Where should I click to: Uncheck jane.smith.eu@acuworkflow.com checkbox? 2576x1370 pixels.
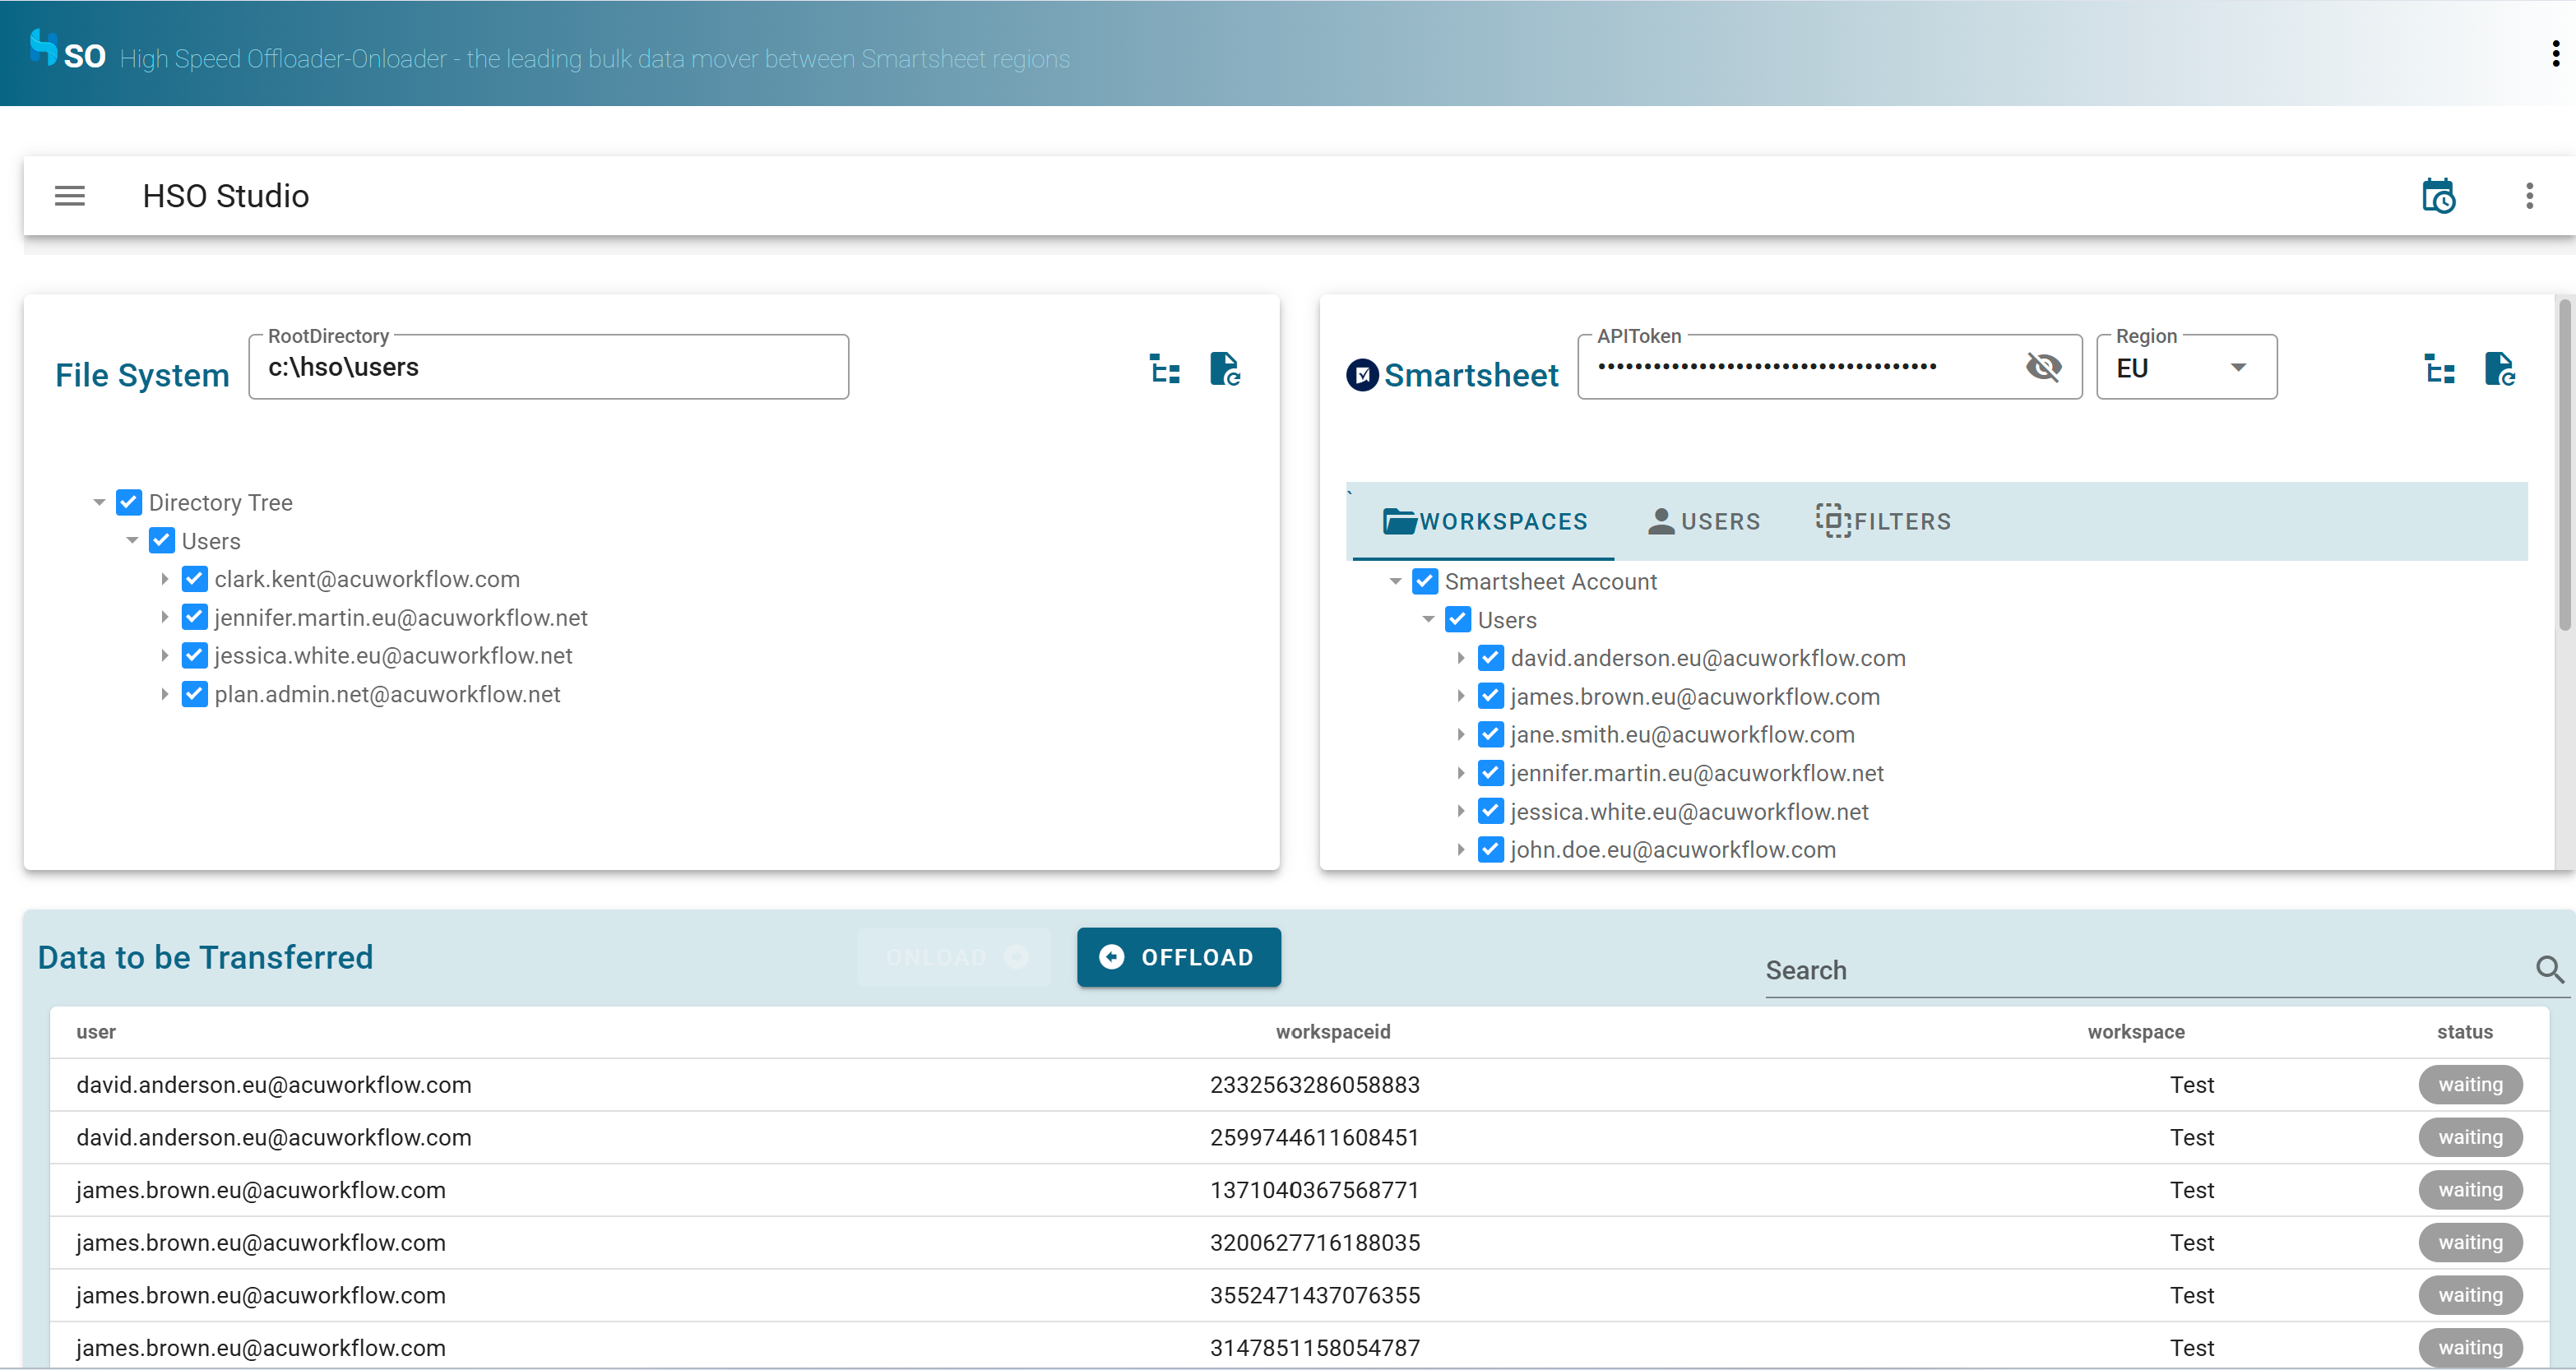click(x=1490, y=735)
